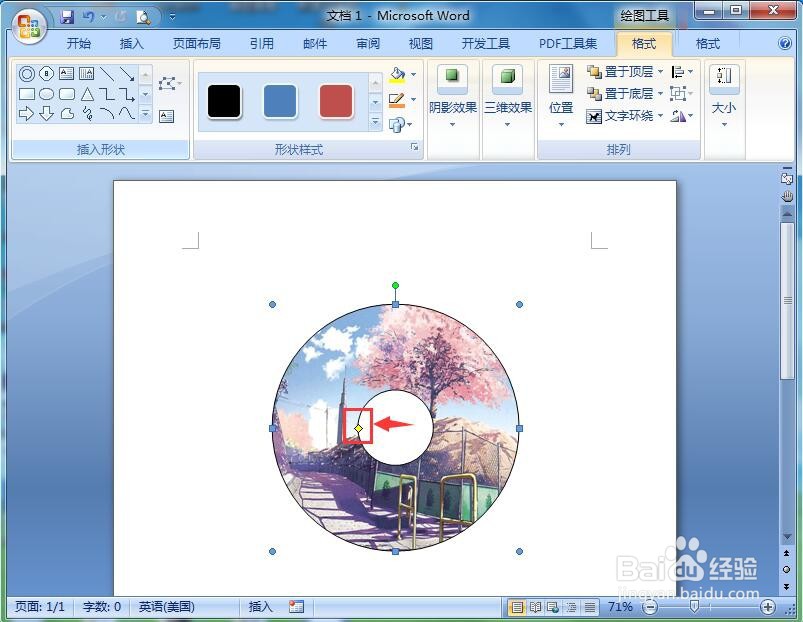803x622 pixels.
Task: Open the 插入 Insert ribbon tab
Action: coord(132,44)
